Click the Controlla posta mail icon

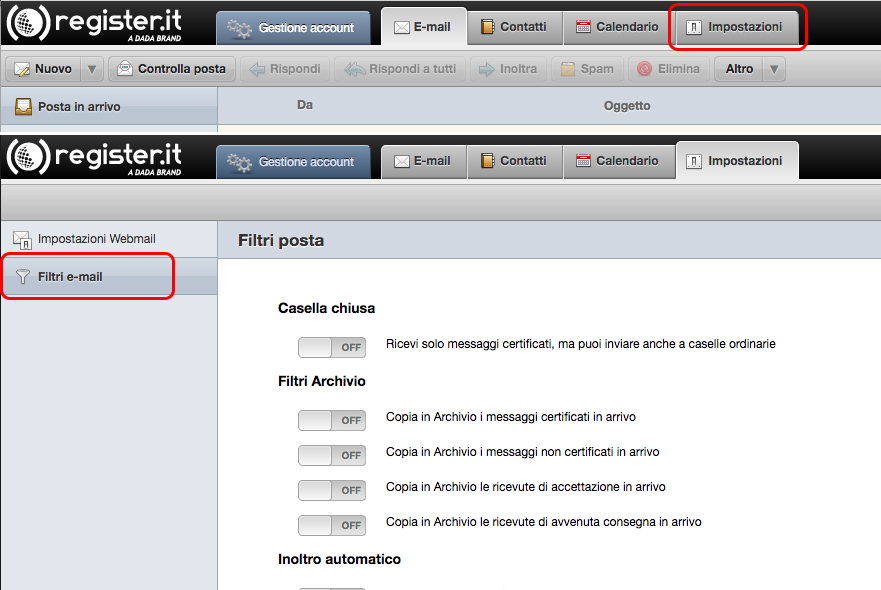124,70
